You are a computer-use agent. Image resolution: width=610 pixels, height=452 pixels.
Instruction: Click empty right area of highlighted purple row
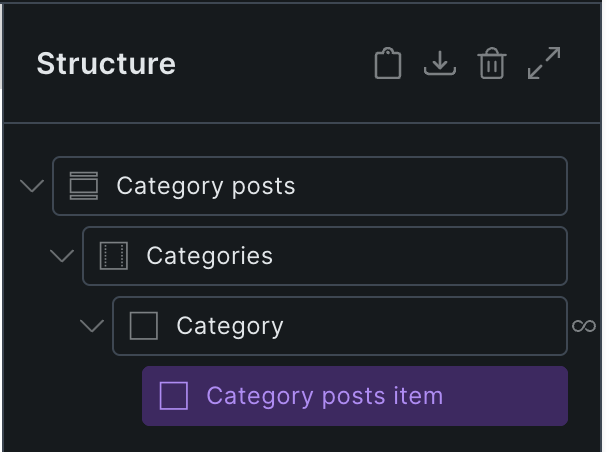click(x=510, y=396)
